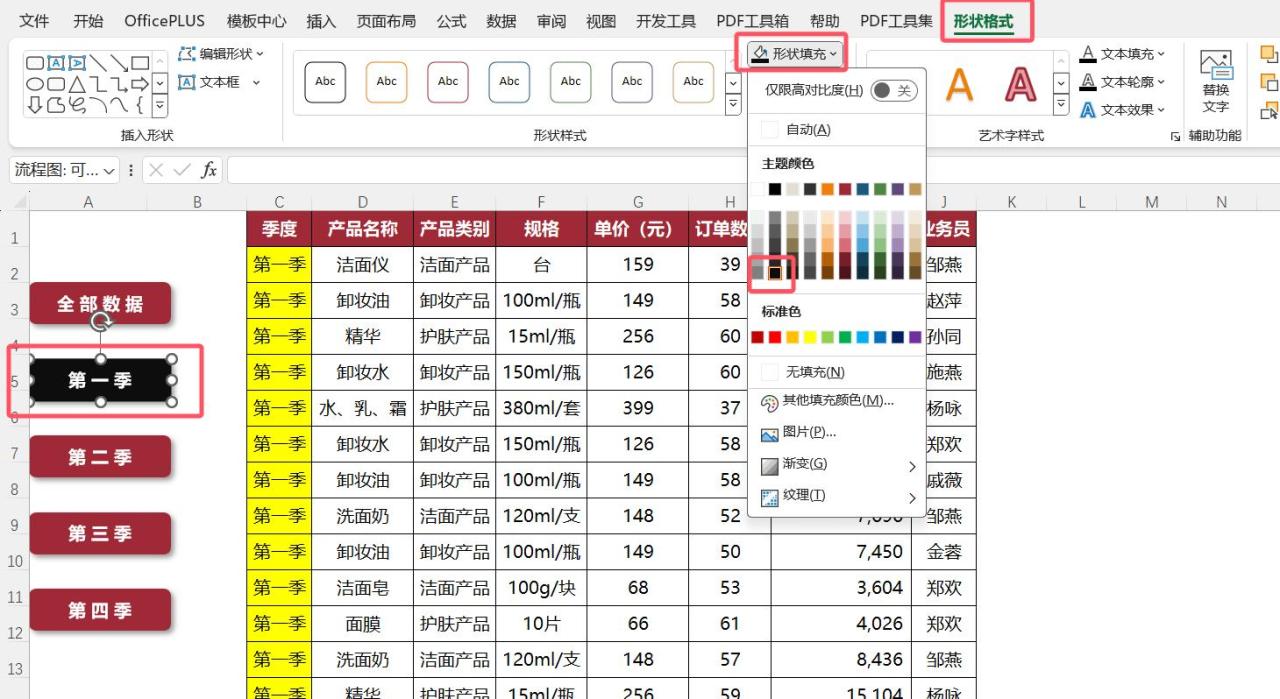Open the 文件 (File) tab
Image resolution: width=1280 pixels, height=699 pixels.
click(35, 21)
